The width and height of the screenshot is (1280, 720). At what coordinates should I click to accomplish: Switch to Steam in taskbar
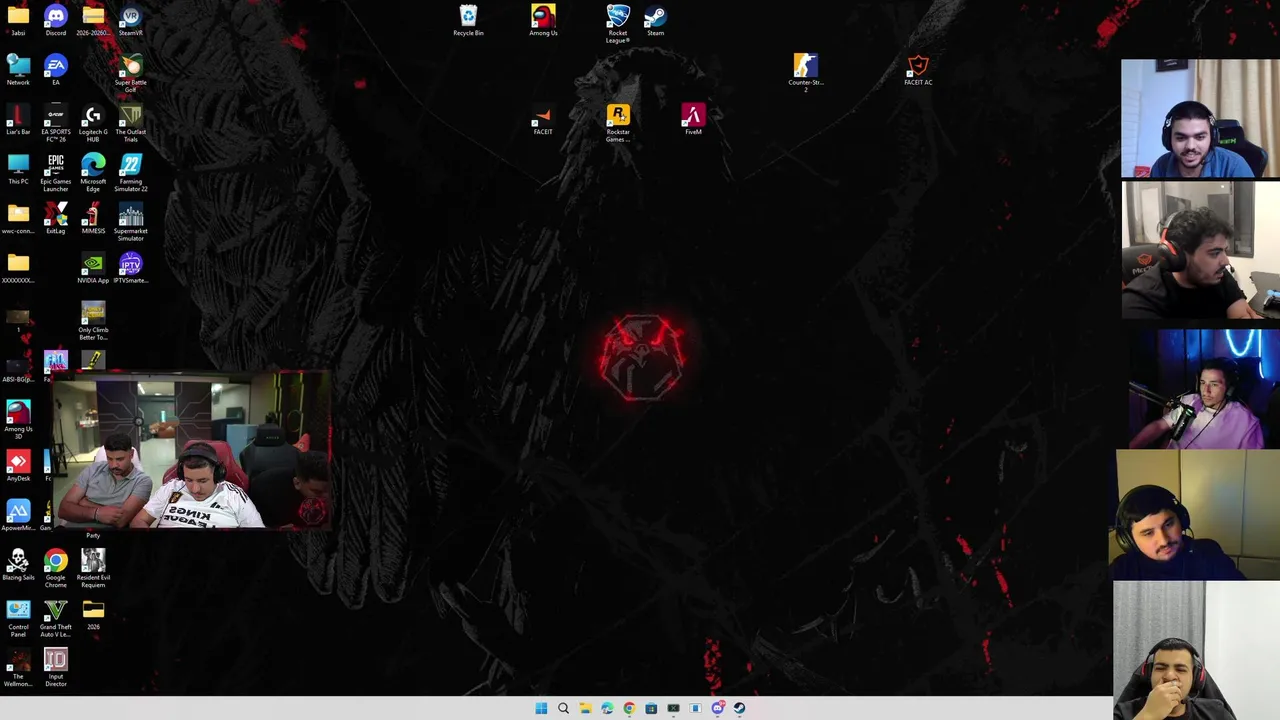[x=740, y=708]
